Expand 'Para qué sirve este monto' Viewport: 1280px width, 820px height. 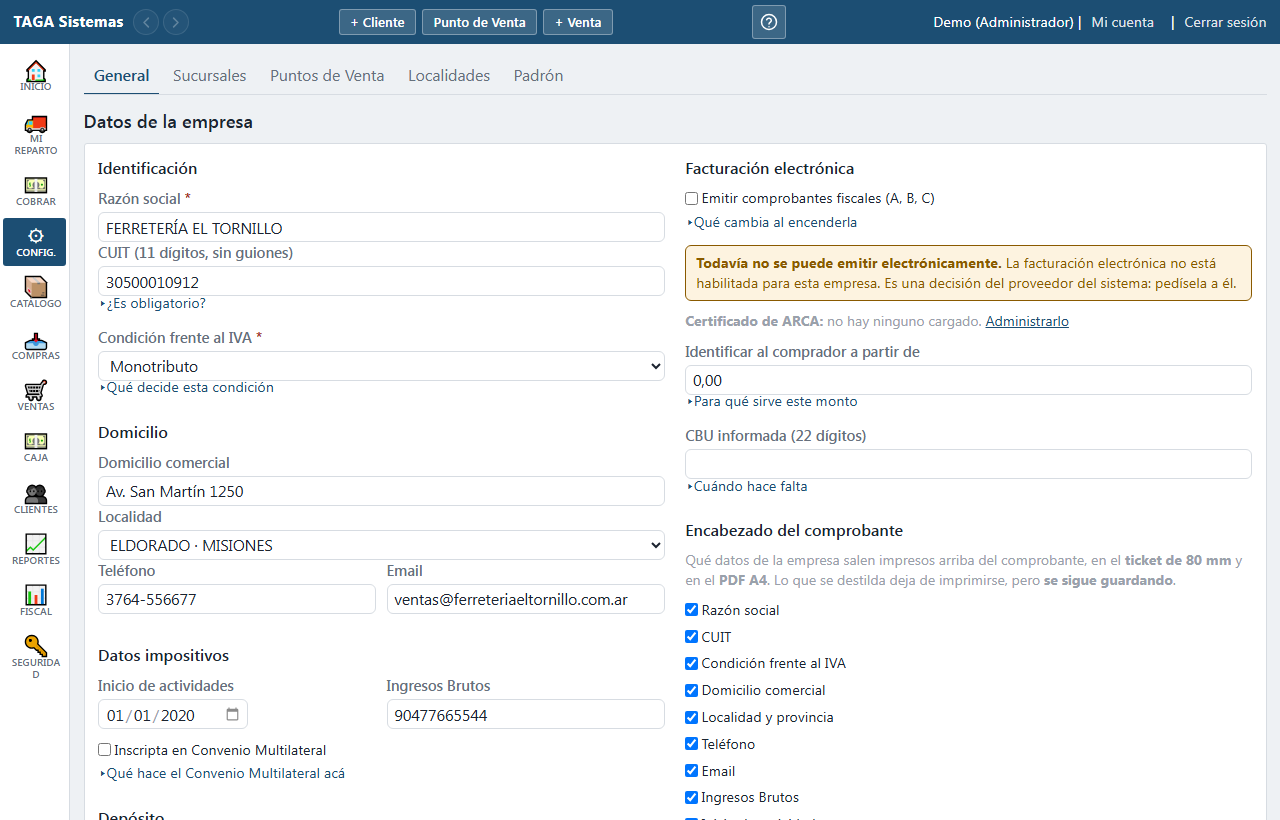click(x=771, y=401)
